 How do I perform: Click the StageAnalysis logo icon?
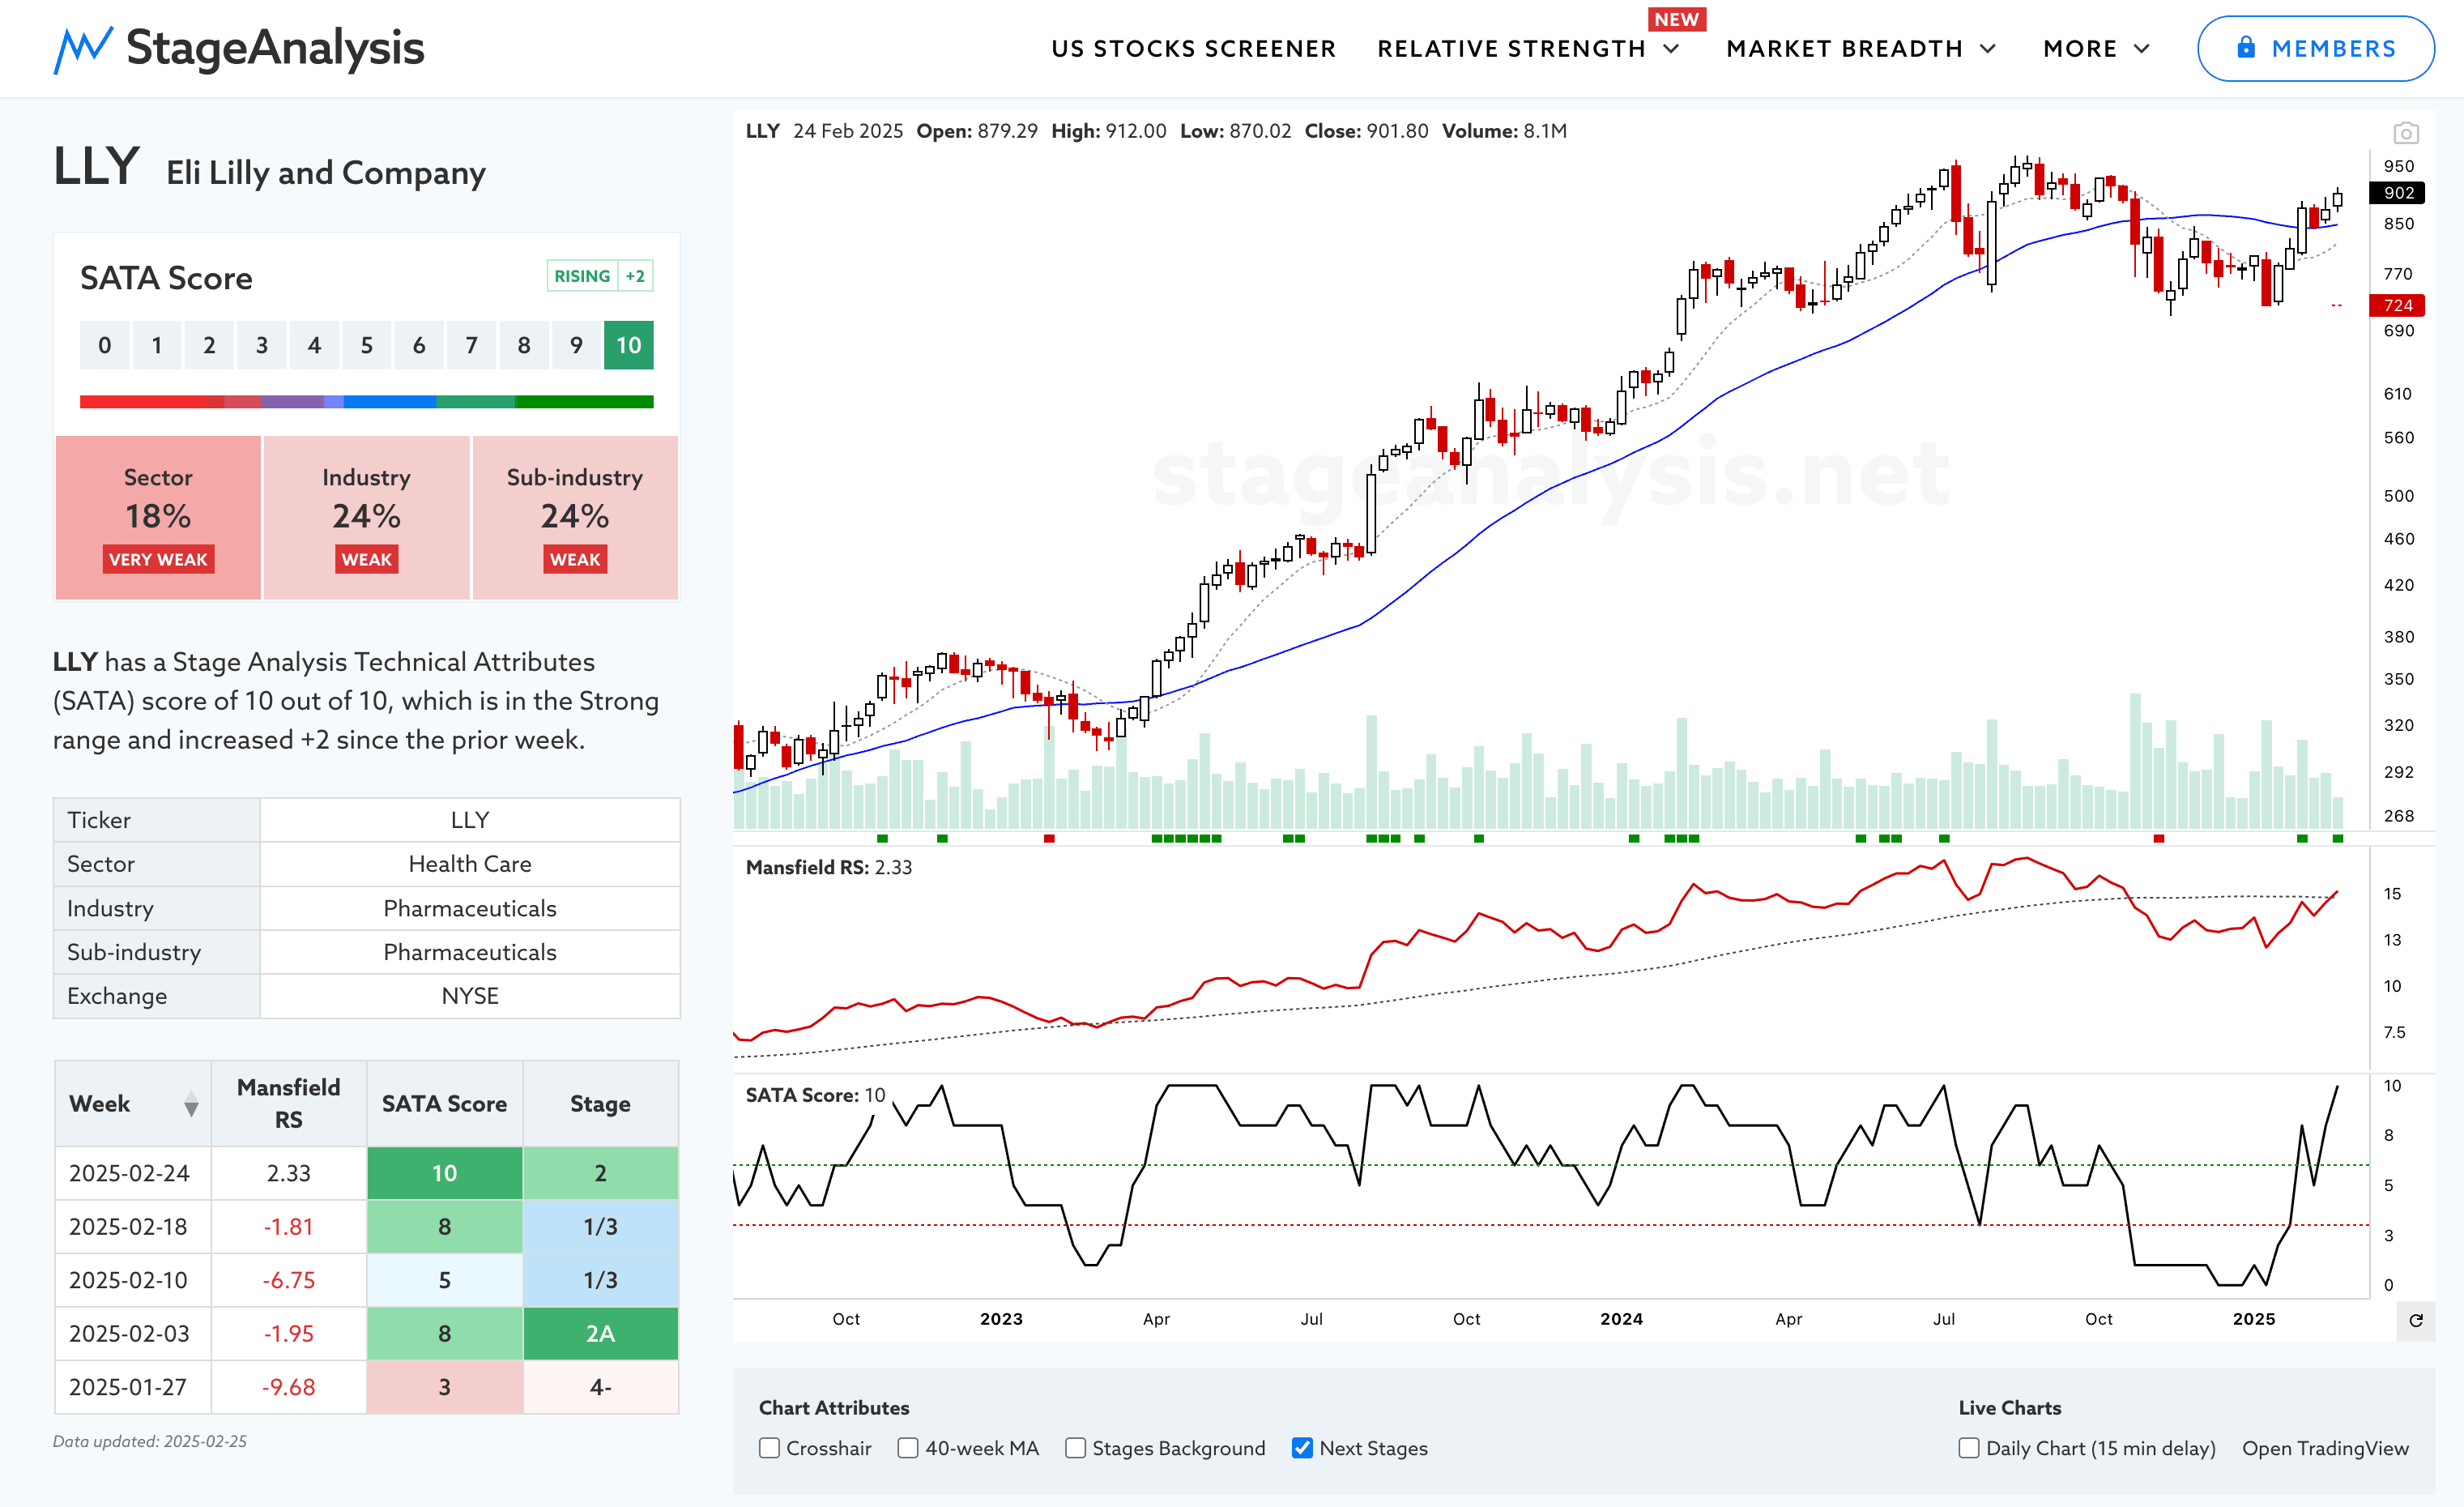point(83,50)
